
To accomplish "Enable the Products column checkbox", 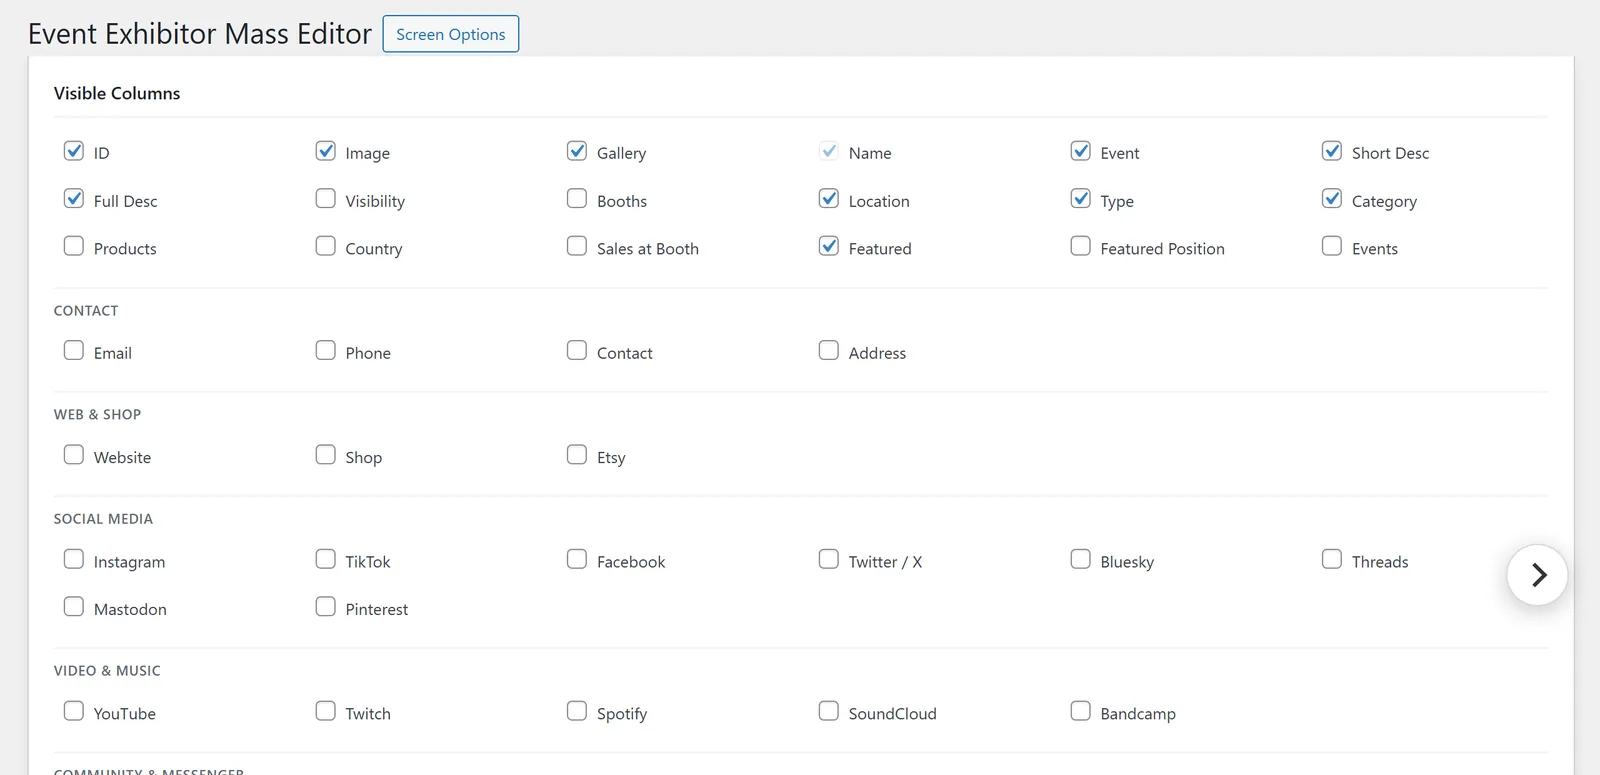I will coord(74,246).
